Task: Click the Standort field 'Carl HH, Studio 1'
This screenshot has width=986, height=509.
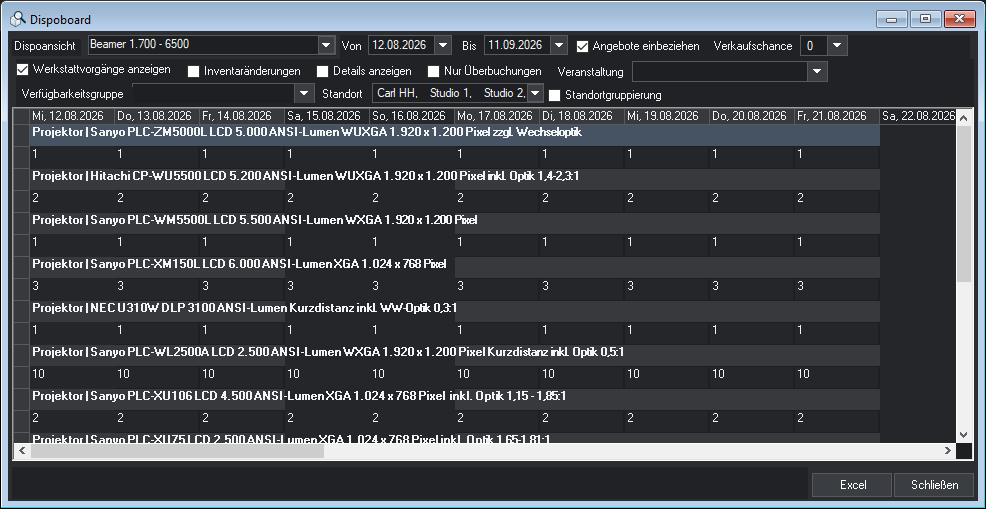Action: 450,93
